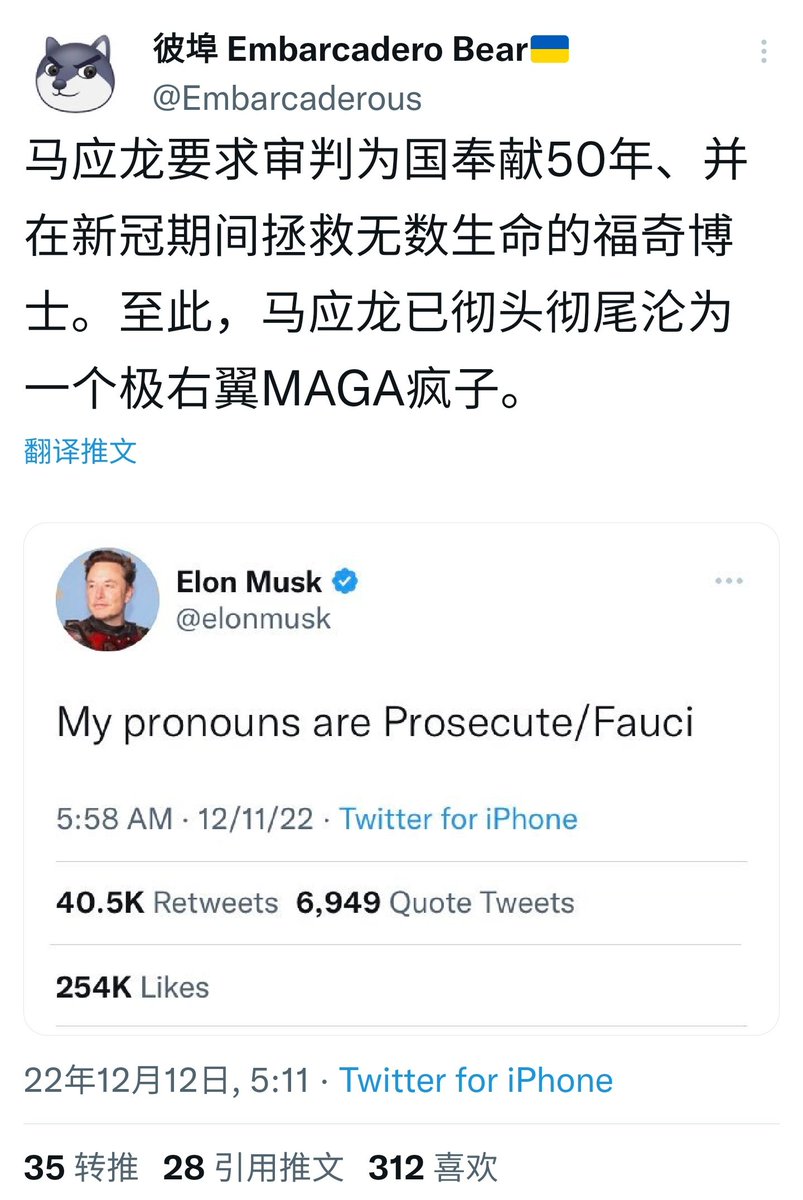
Task: Click the Ukraine flag emoji in name
Action: point(549,48)
